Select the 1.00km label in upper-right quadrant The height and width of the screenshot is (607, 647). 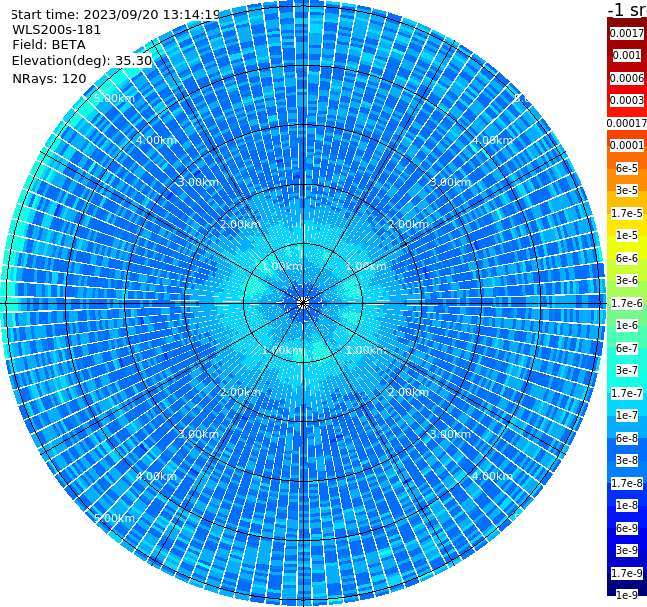366,266
